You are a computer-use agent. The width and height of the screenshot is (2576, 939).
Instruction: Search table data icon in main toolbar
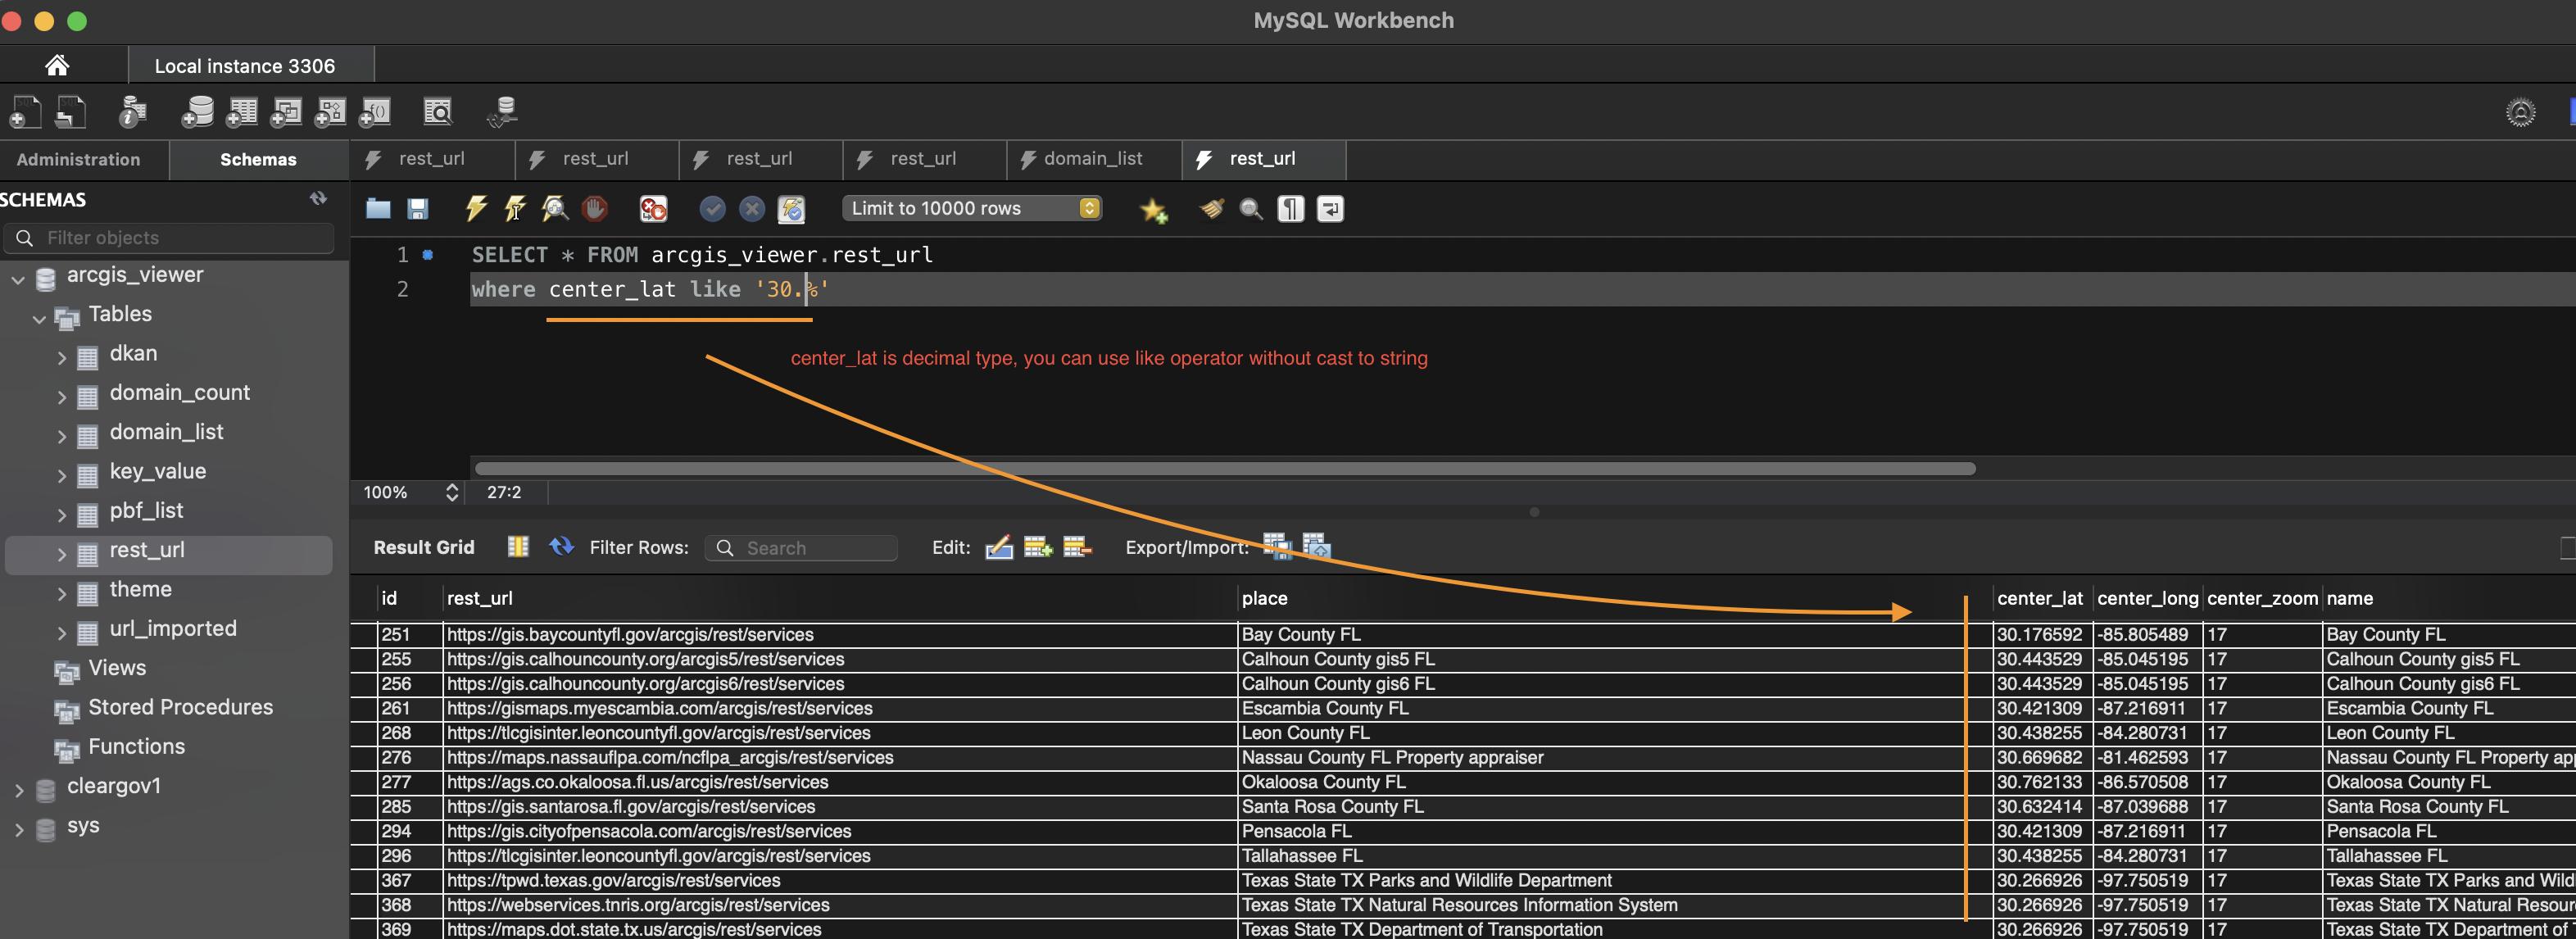point(438,112)
